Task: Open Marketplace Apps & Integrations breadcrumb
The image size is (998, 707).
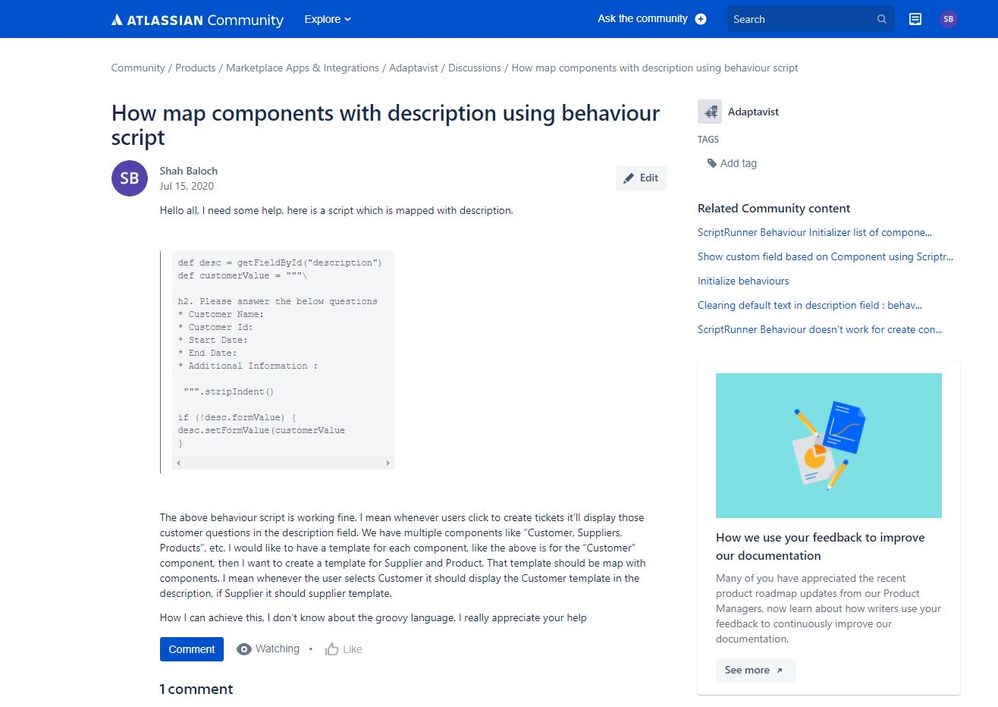Action: pyautogui.click(x=302, y=68)
